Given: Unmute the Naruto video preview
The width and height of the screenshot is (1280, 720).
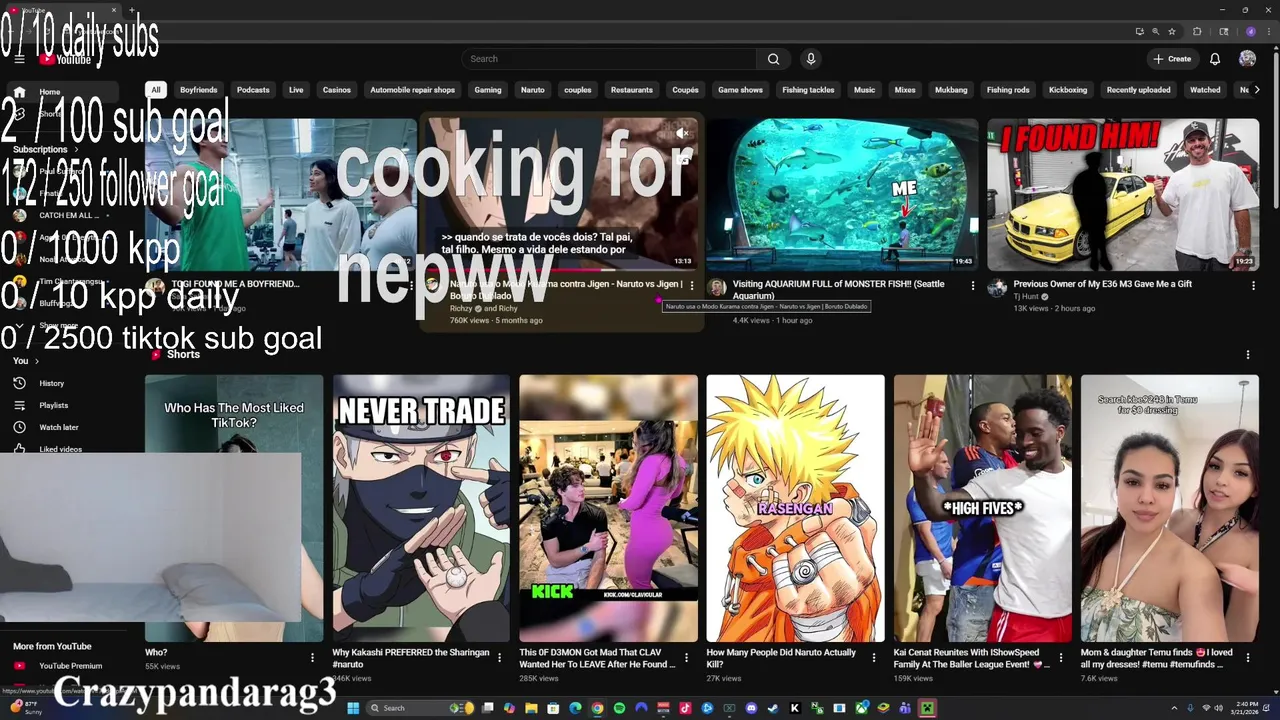Looking at the screenshot, I should point(682,133).
